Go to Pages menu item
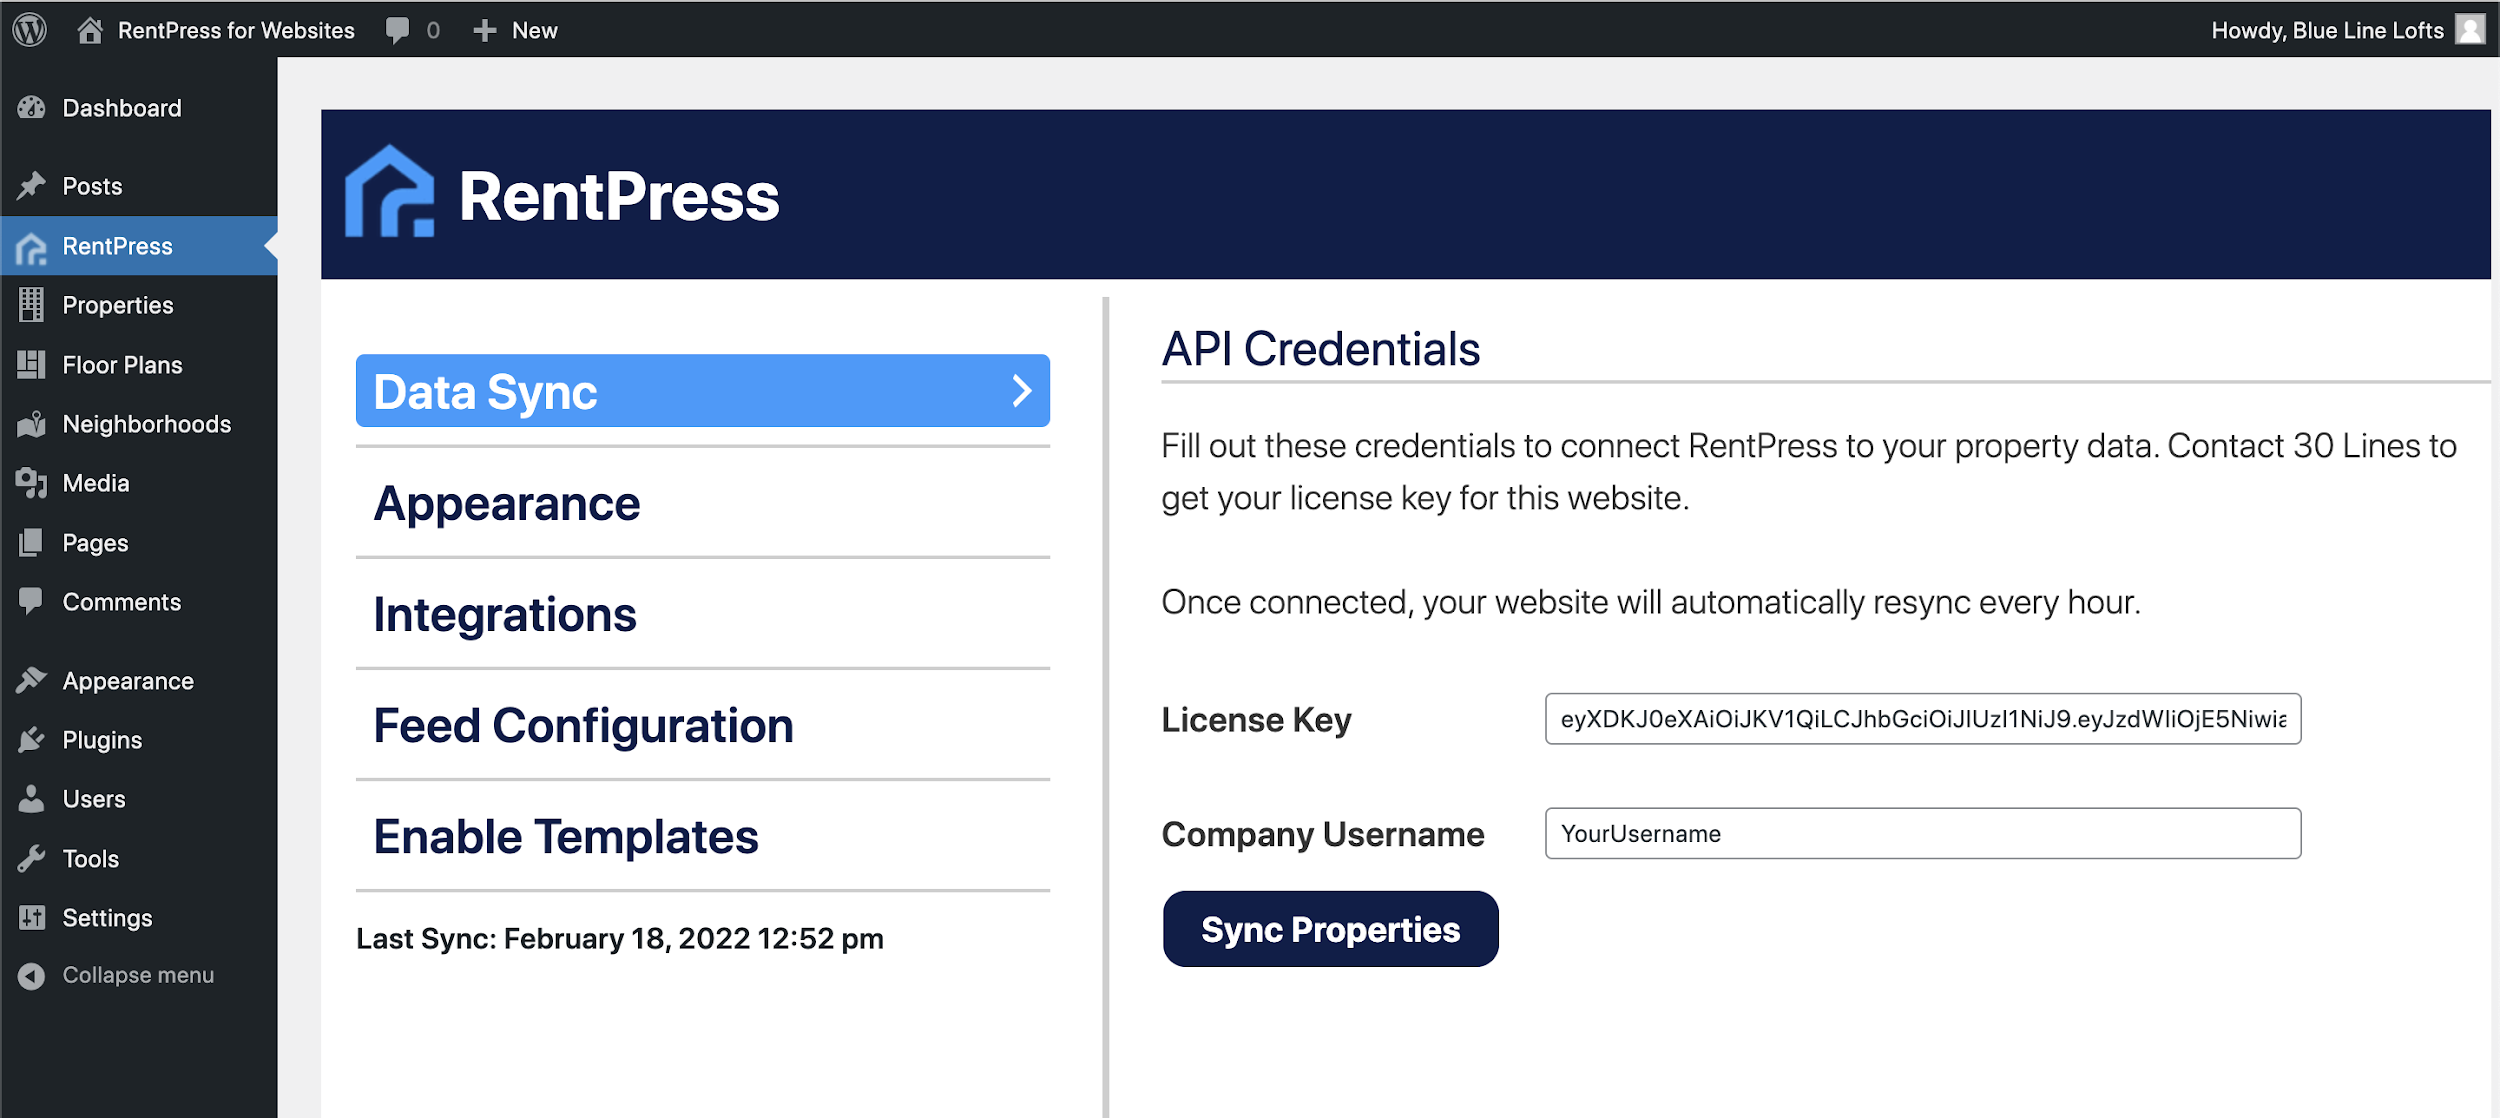 139,543
